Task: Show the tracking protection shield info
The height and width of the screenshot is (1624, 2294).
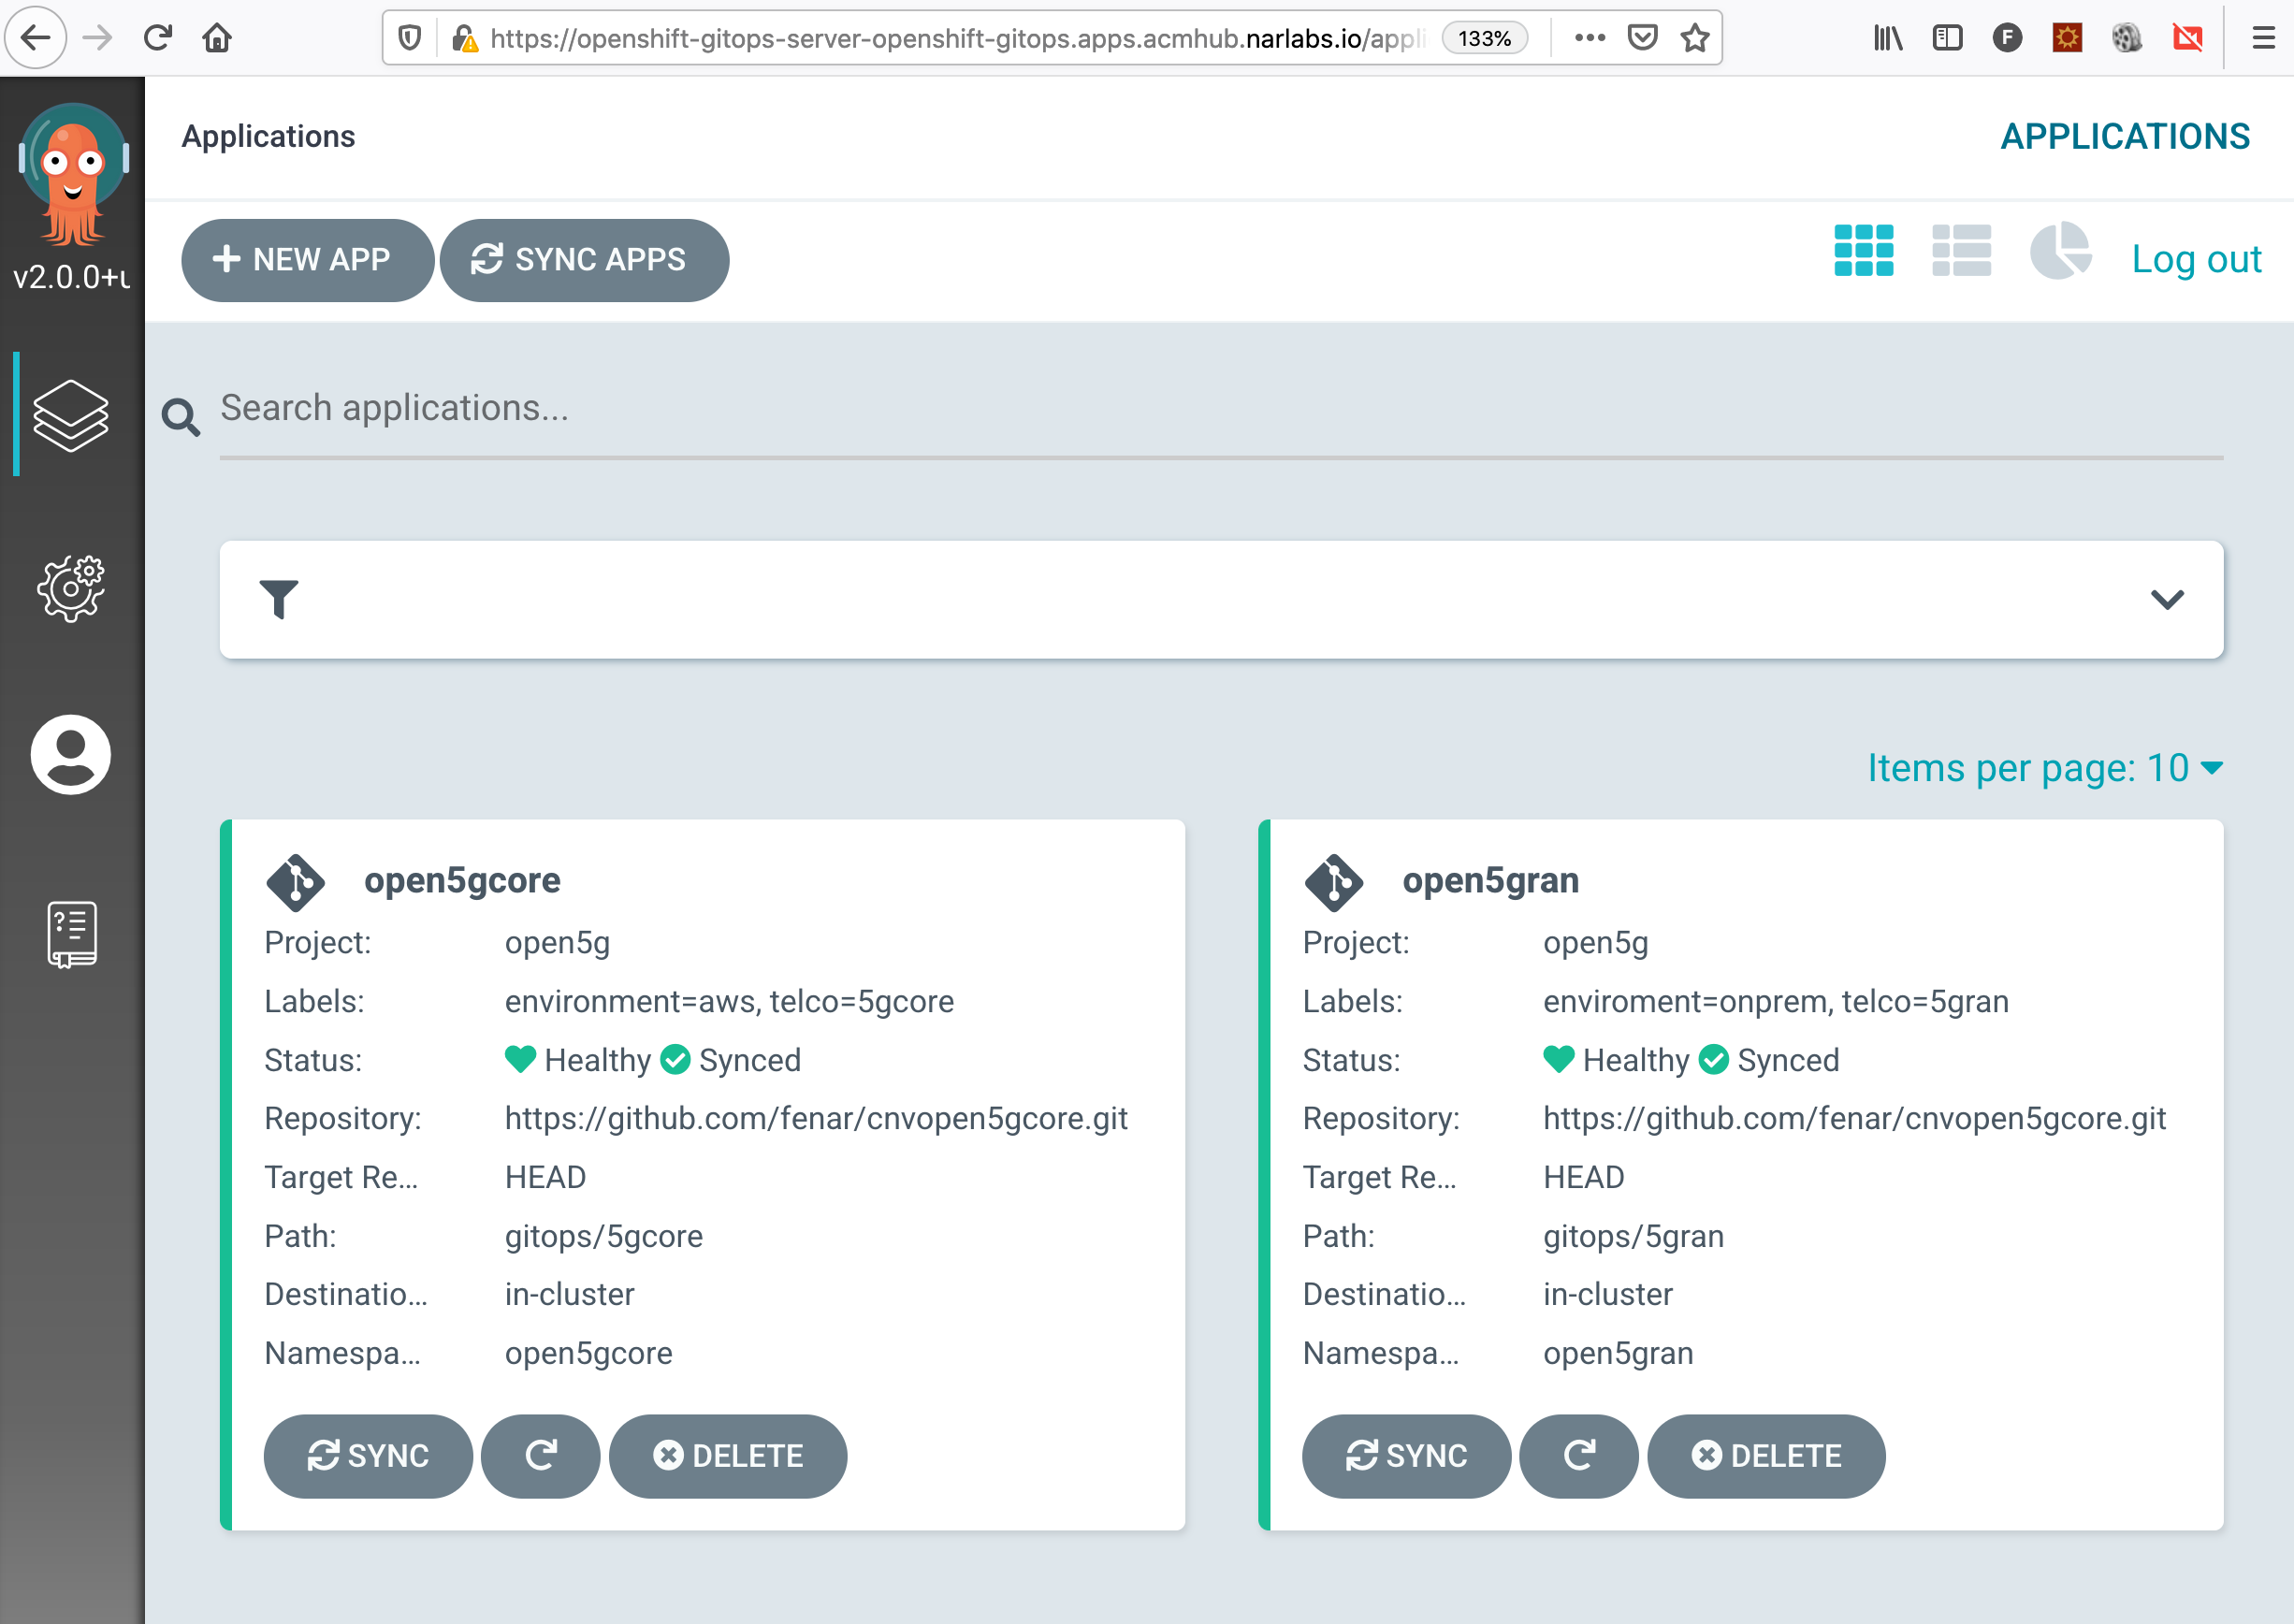Action: click(409, 38)
